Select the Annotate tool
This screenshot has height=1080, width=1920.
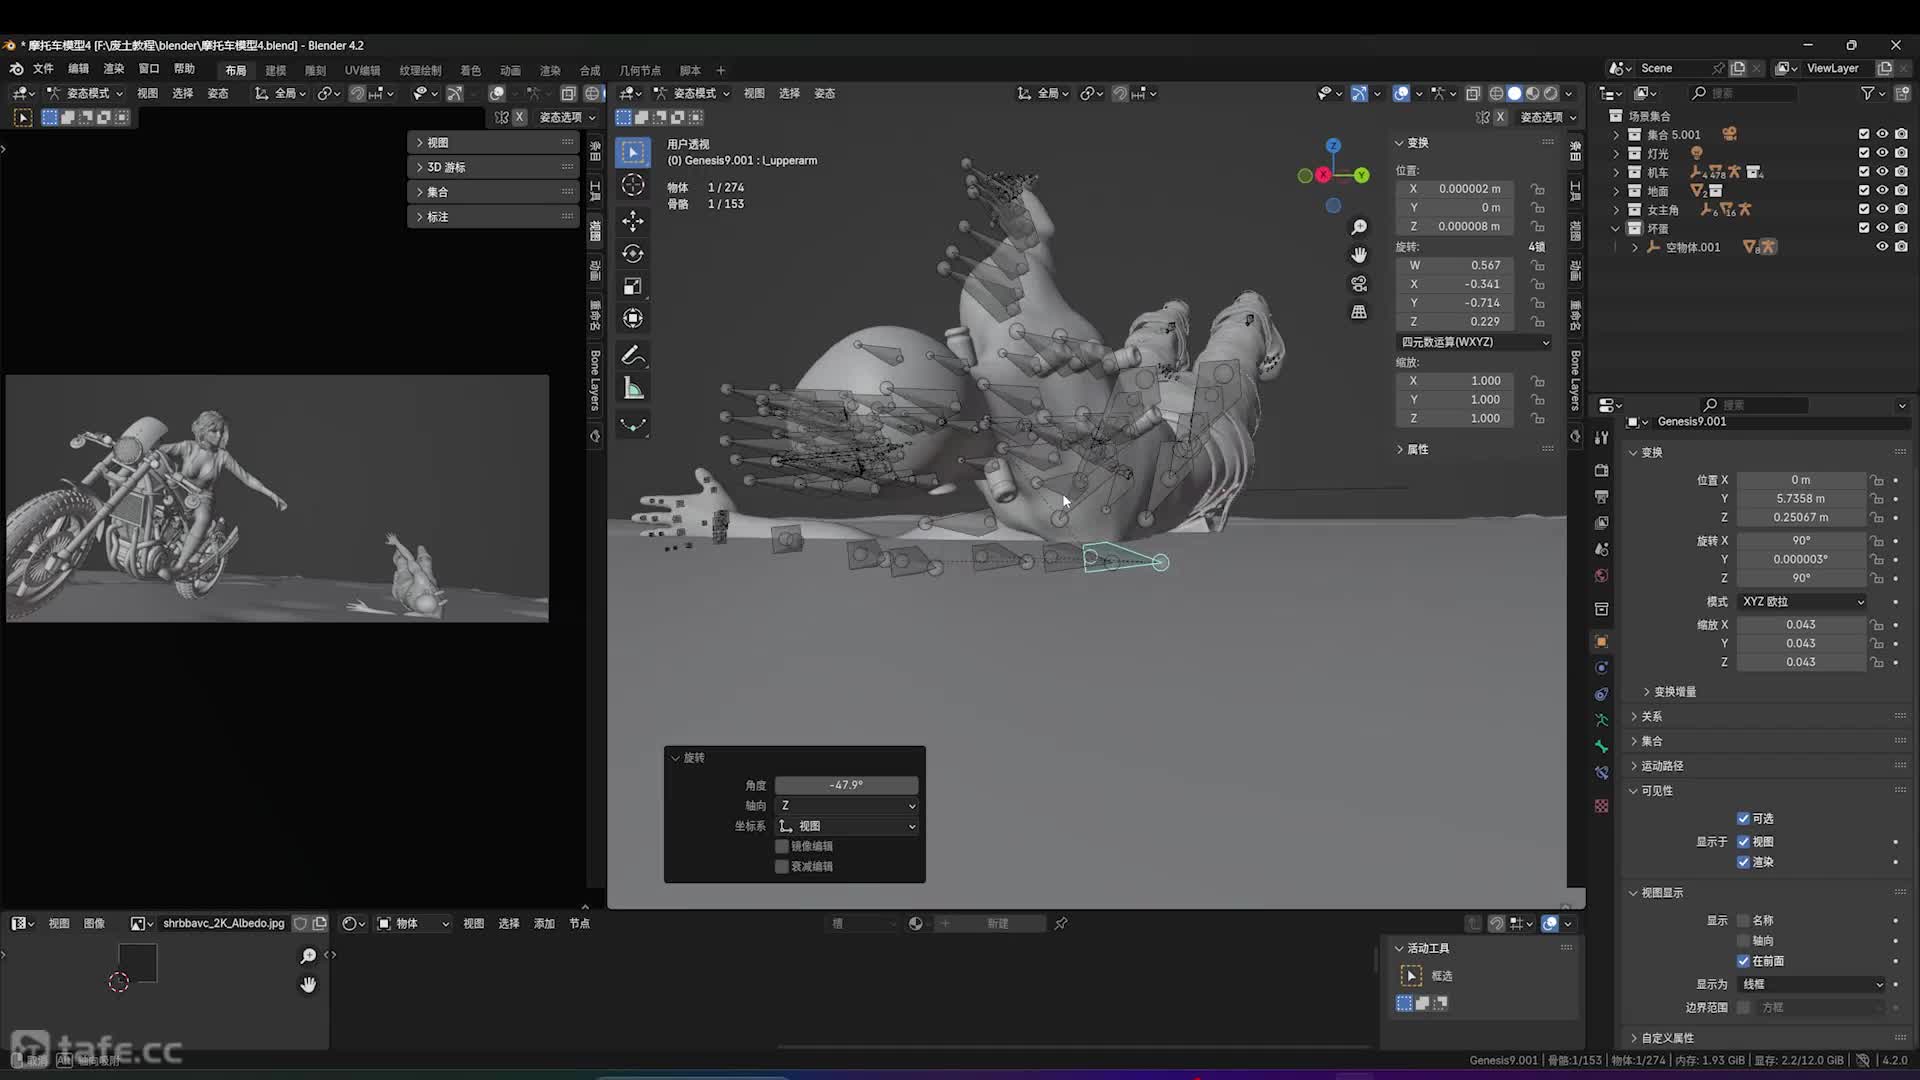tap(633, 355)
